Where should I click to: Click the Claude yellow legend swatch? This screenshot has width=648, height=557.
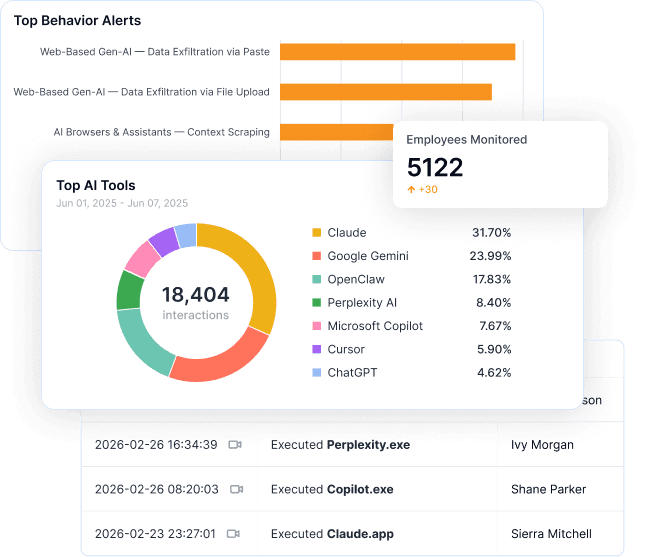[x=317, y=233]
